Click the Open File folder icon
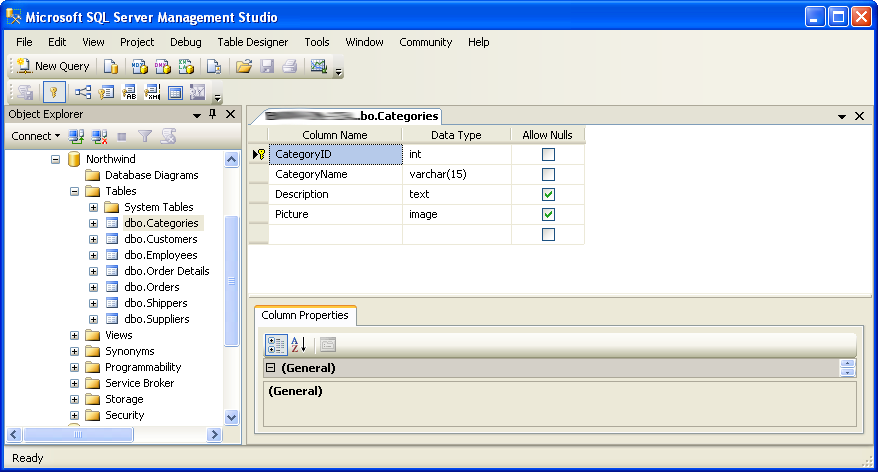Image resolution: width=878 pixels, height=472 pixels. point(244,67)
